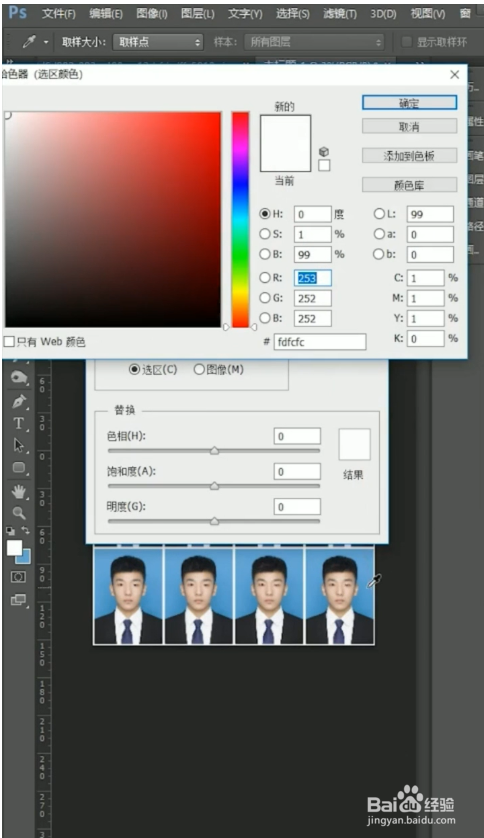Open the 编辑(E) menu

coord(106,13)
